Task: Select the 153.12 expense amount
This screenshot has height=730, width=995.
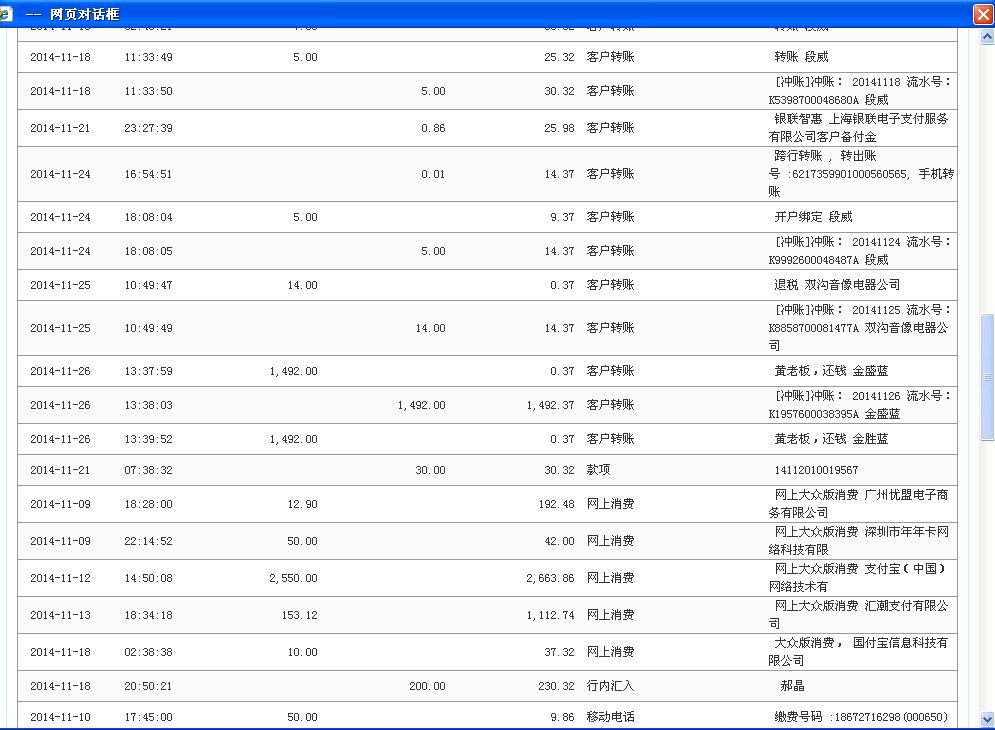Action: (299, 615)
